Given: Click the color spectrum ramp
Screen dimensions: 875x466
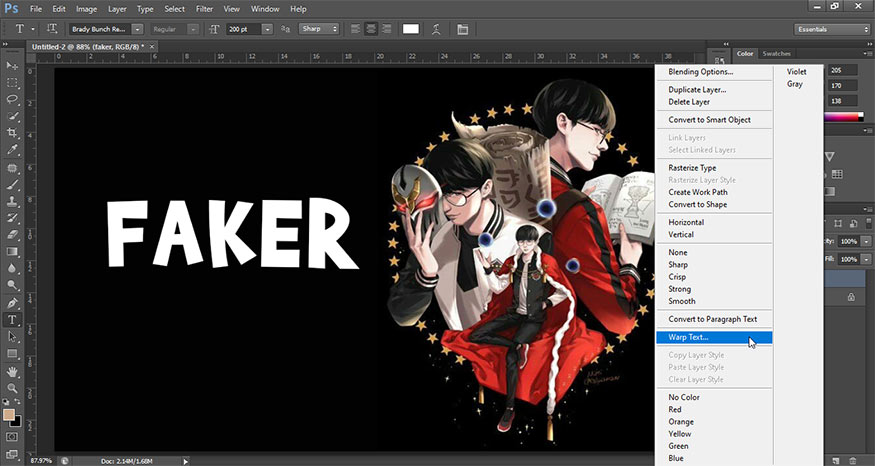Looking at the screenshot, I should click(x=844, y=117).
